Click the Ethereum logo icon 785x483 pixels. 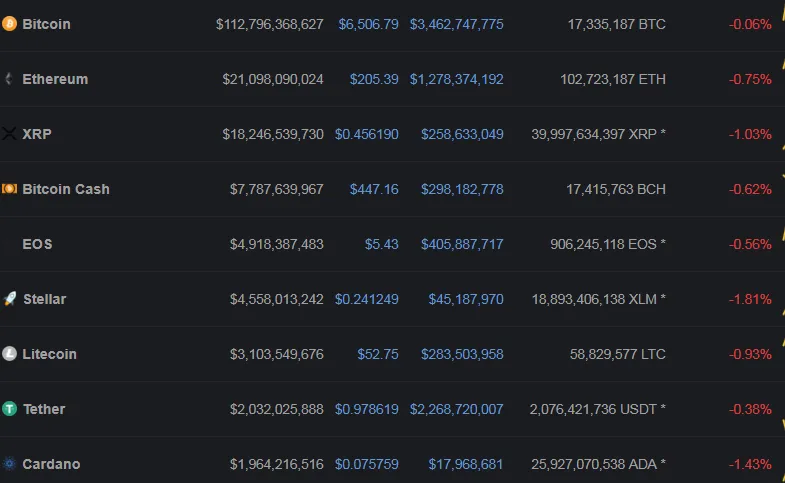tap(9, 79)
